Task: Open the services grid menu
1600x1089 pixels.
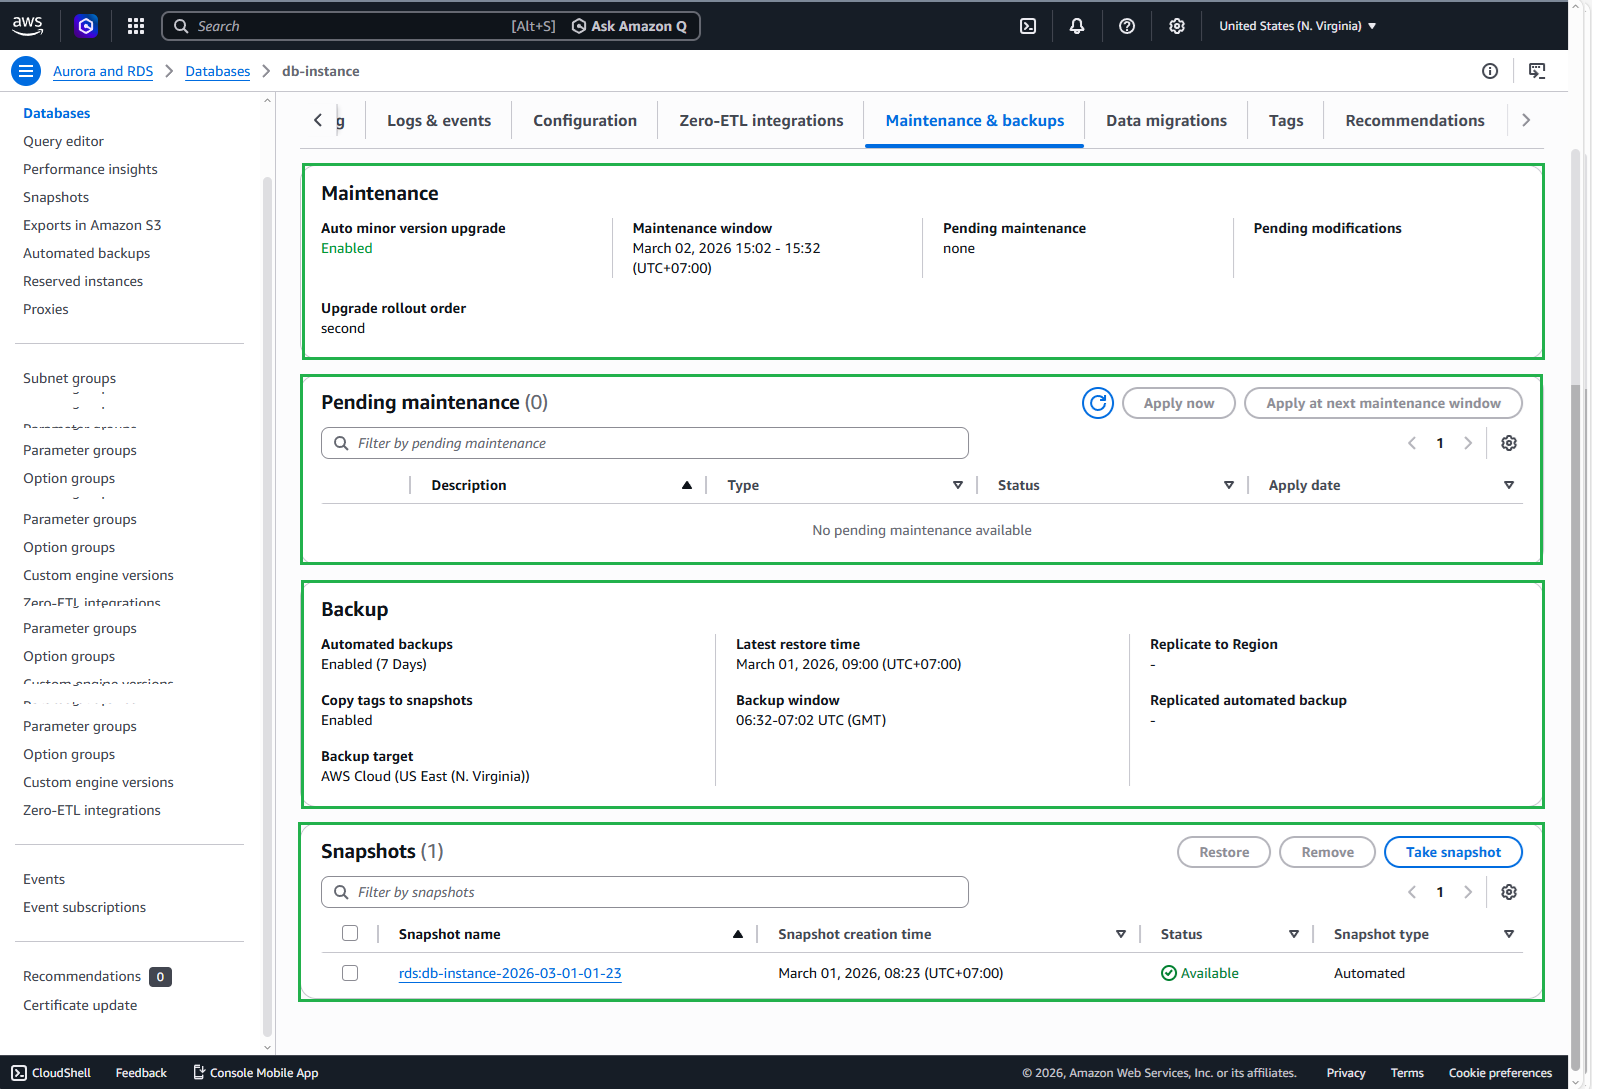Action: tap(136, 26)
